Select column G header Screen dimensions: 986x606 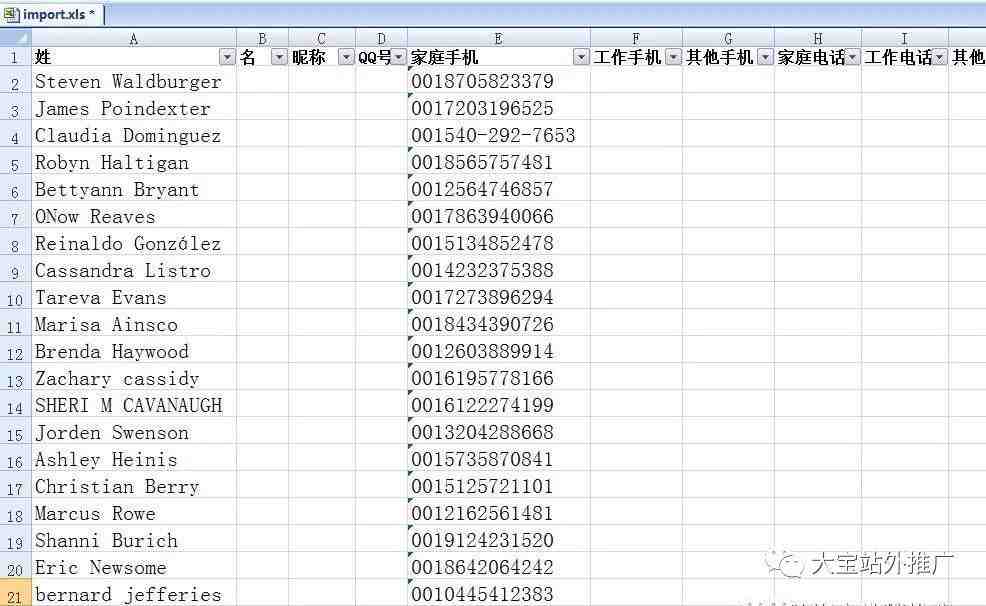click(728, 38)
